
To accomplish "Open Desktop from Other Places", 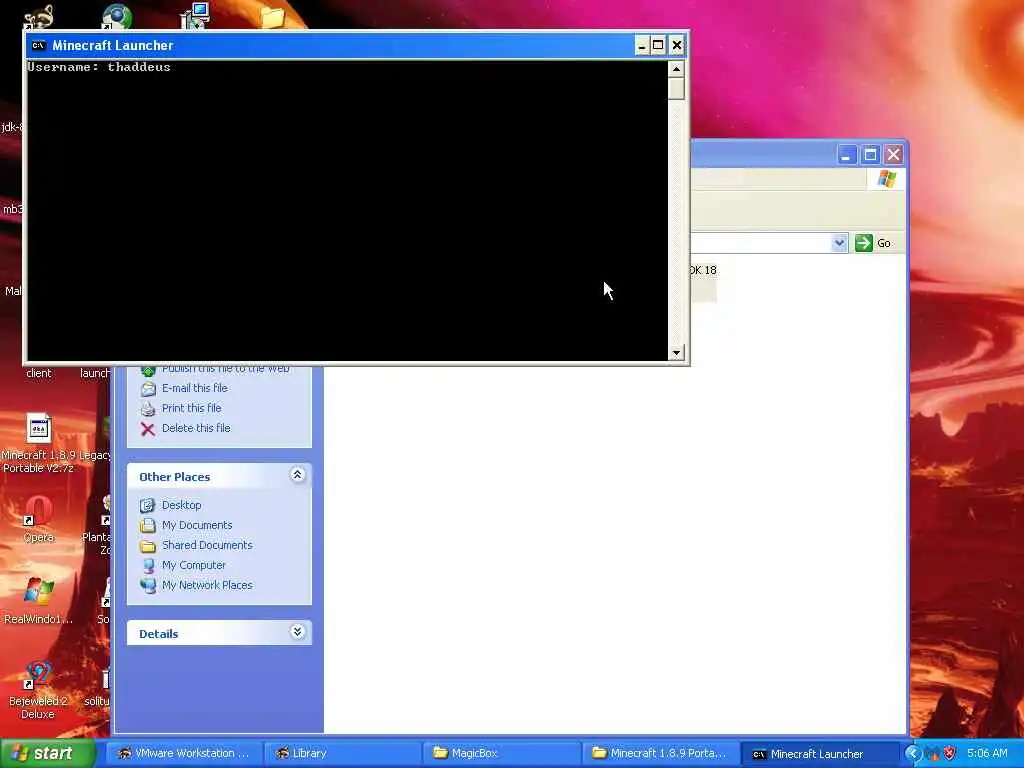I will point(182,505).
